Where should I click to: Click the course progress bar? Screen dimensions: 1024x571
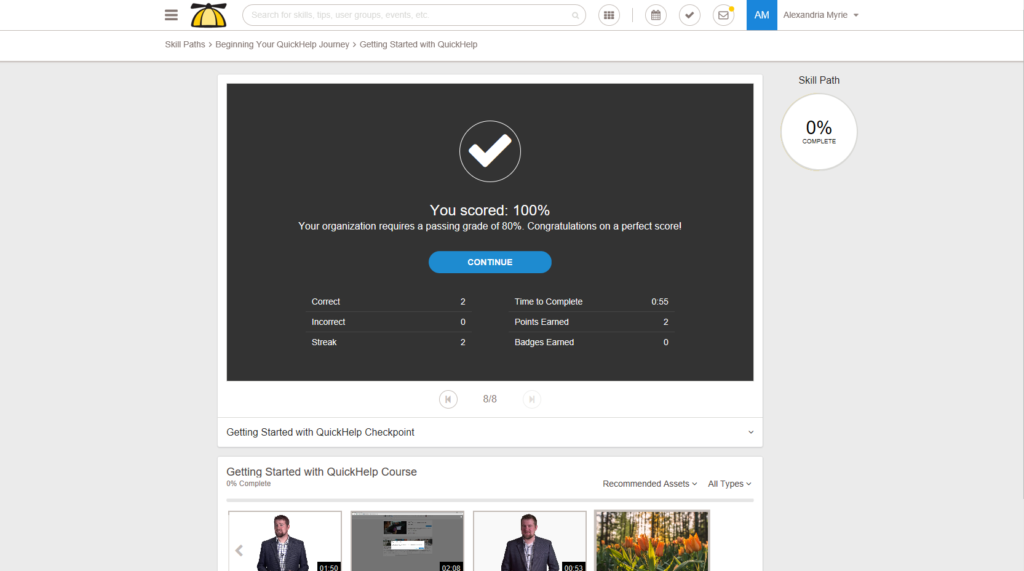point(490,500)
